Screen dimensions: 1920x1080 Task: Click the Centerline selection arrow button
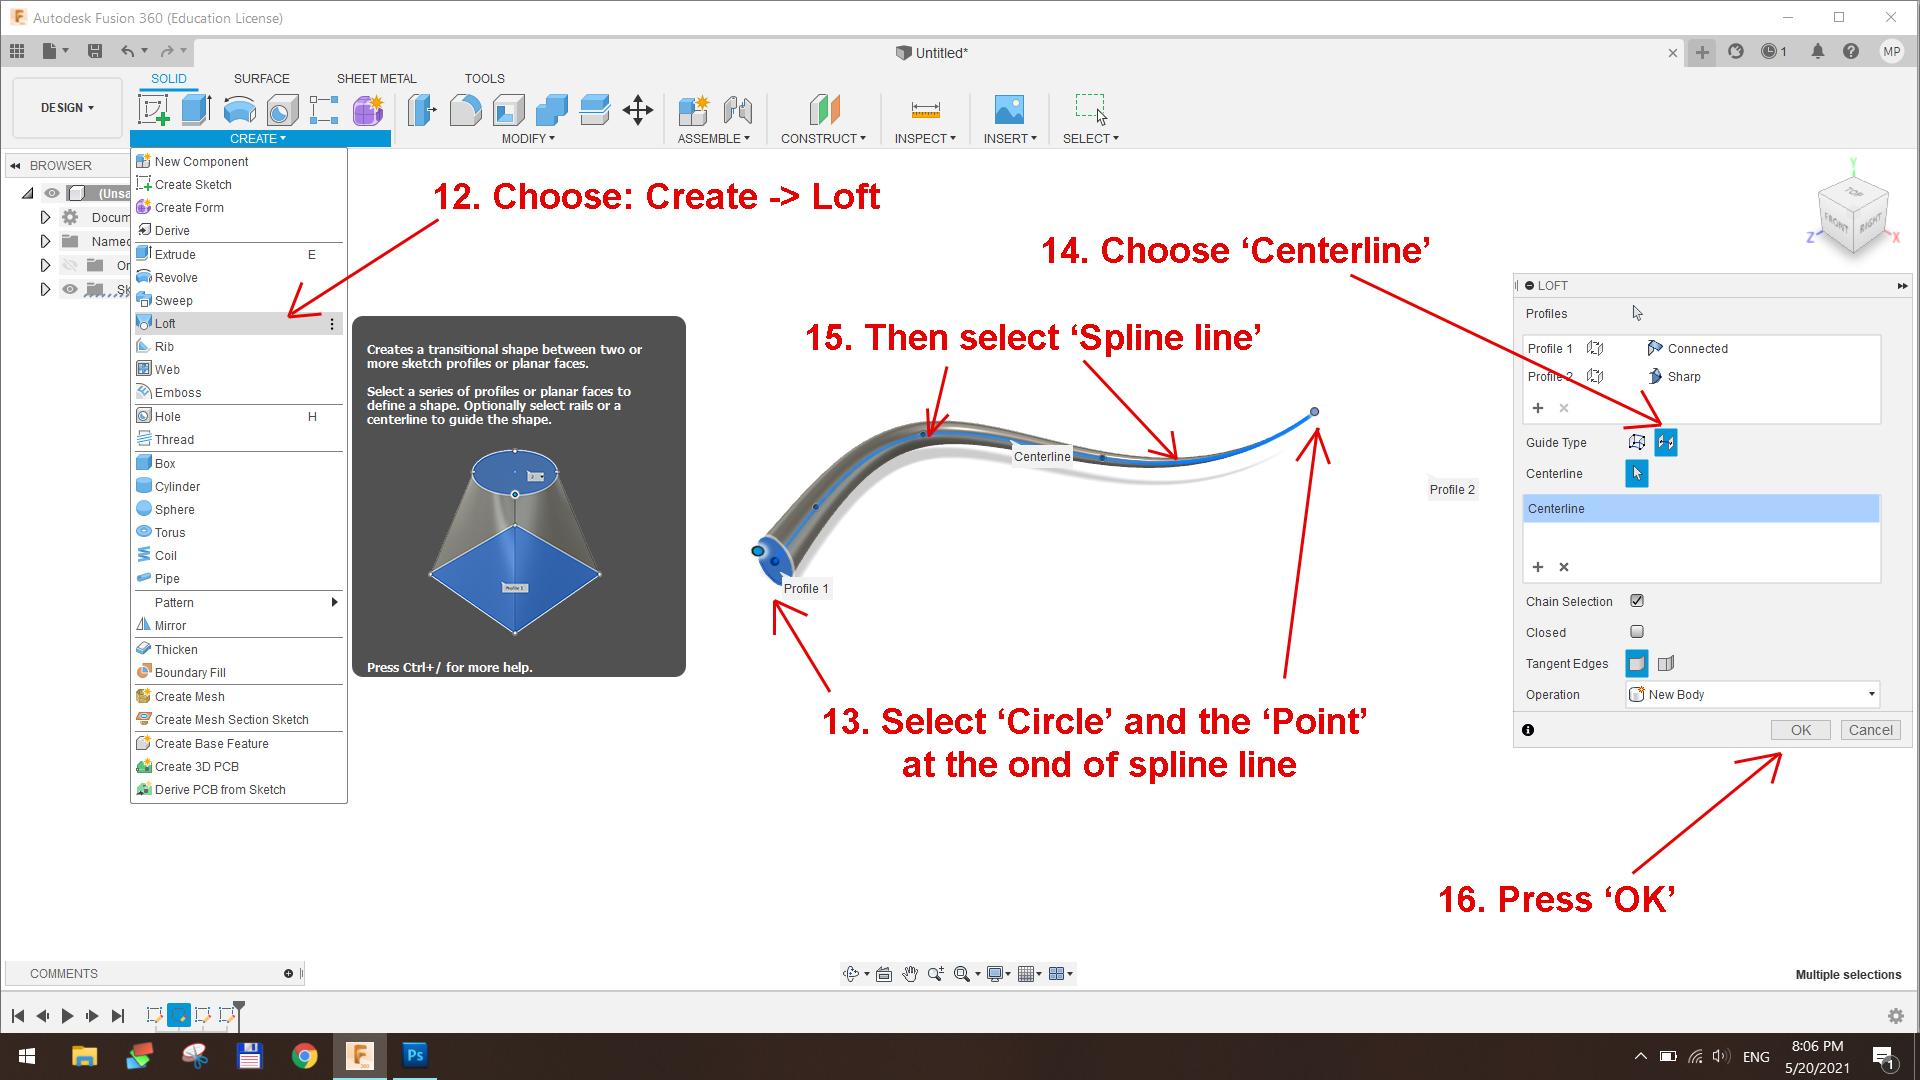[1636, 474]
